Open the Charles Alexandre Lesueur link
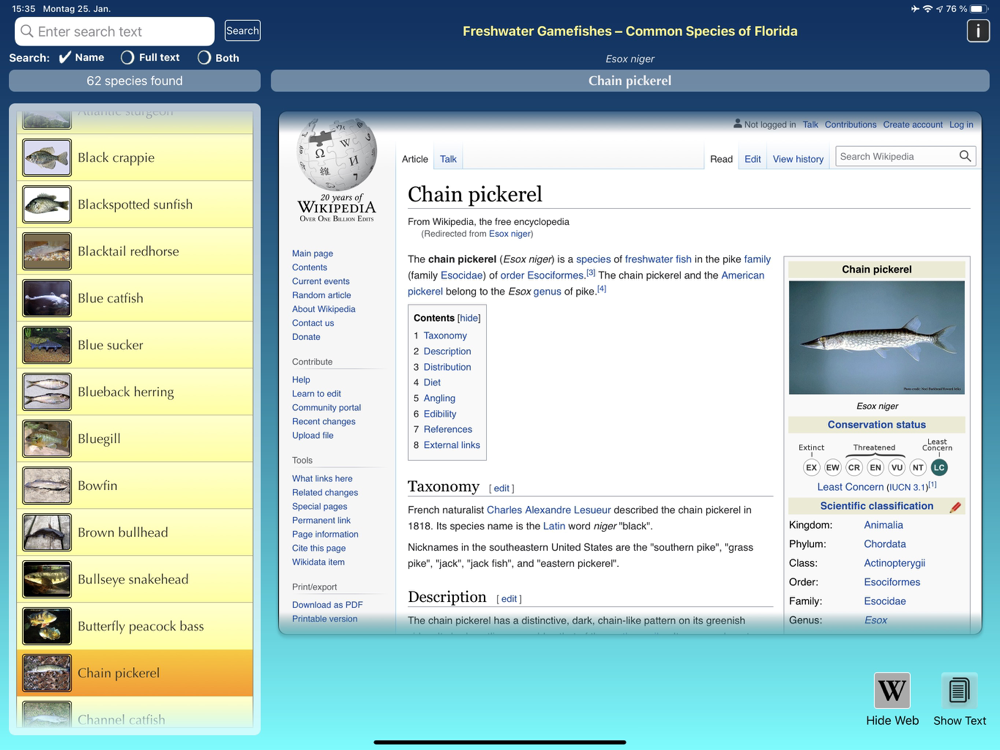The image size is (1000, 750). pos(548,510)
